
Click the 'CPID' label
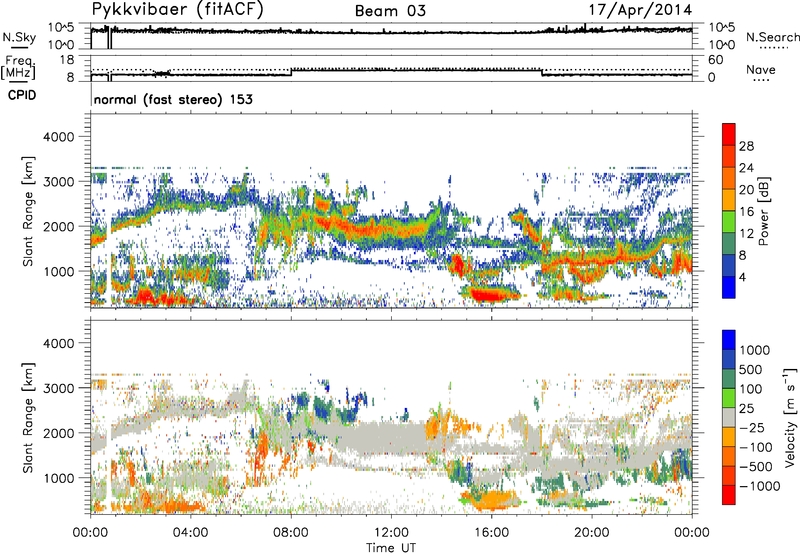[22, 95]
